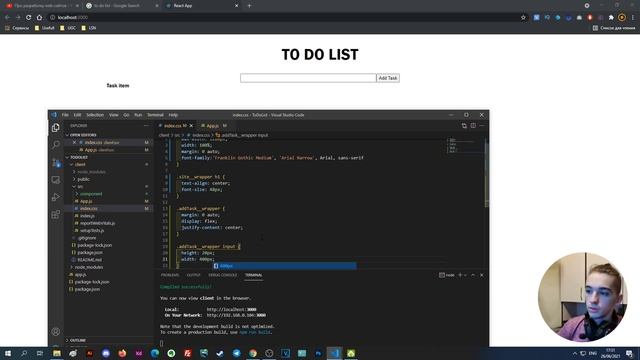The image size is (640, 360).
Task: Close the VS Code terminal panel
Action: click(482, 275)
